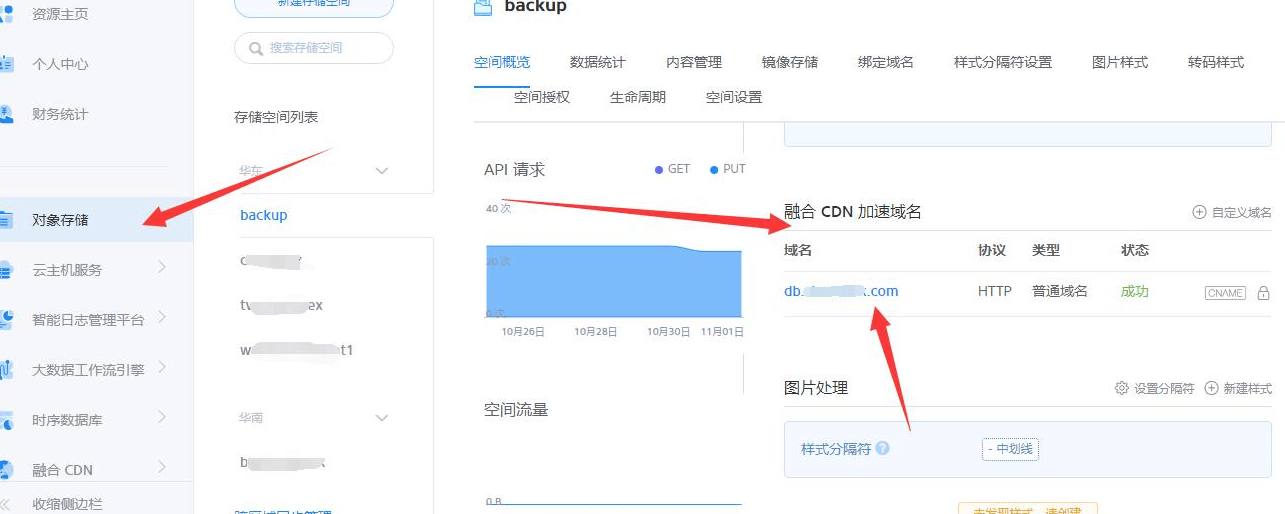
Task: Click the 大数据工作流引擎 sidebar icon
Action: [6, 369]
